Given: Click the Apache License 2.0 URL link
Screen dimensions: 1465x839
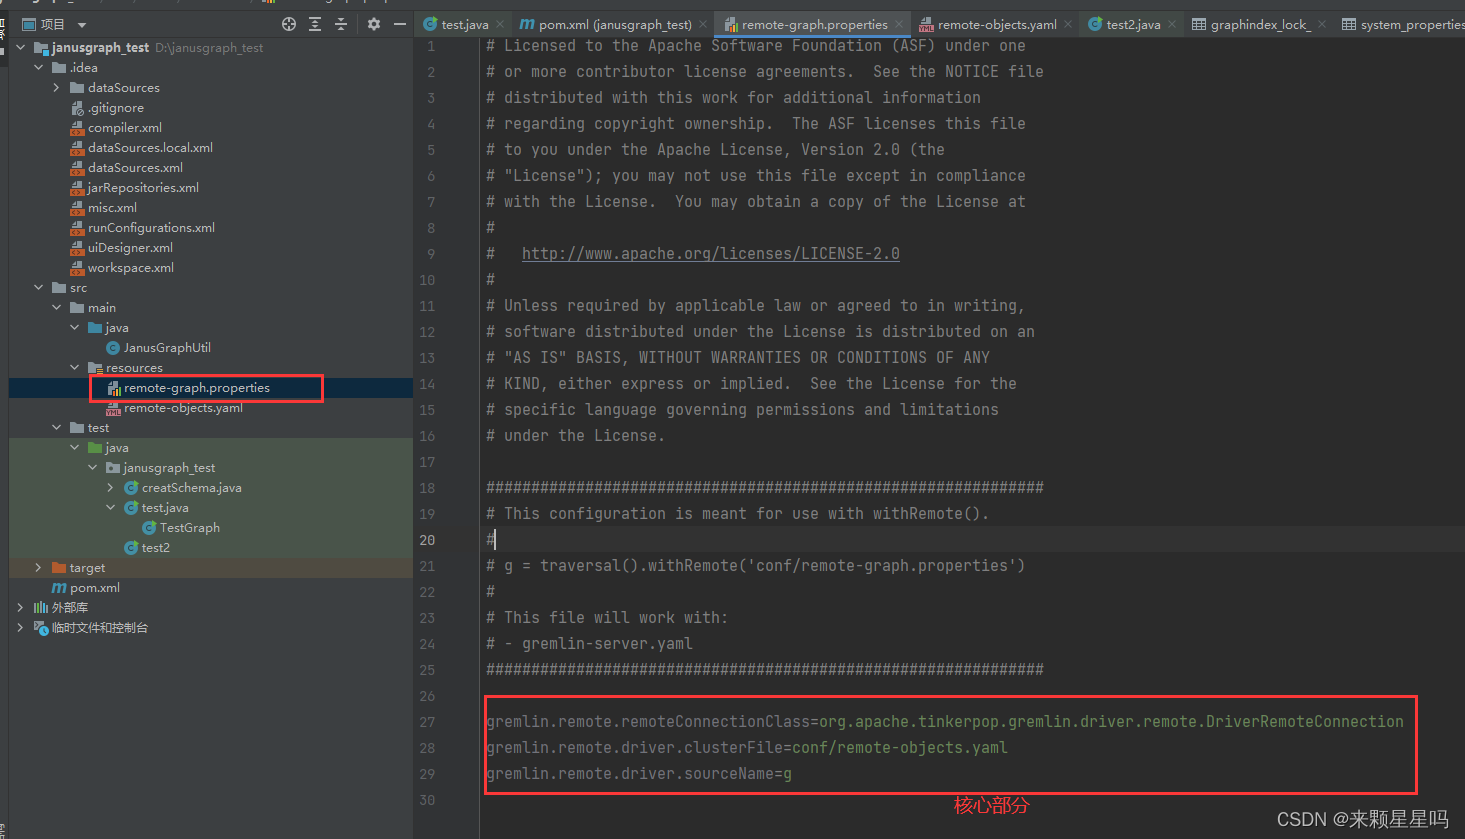Looking at the screenshot, I should (x=710, y=253).
